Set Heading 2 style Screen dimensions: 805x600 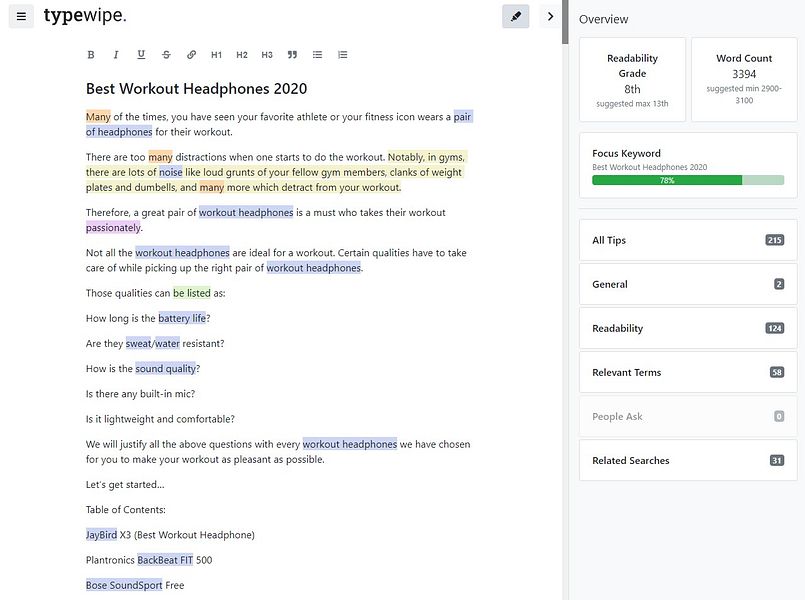tap(242, 55)
